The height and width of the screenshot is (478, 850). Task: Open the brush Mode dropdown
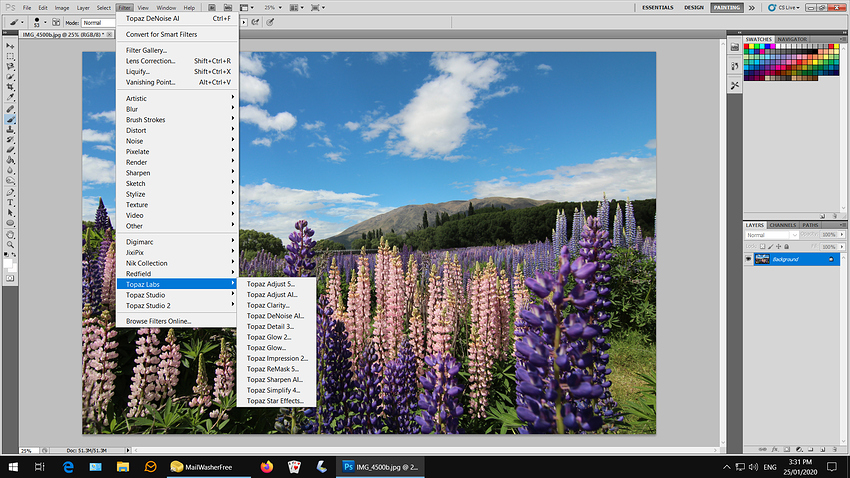pos(101,22)
